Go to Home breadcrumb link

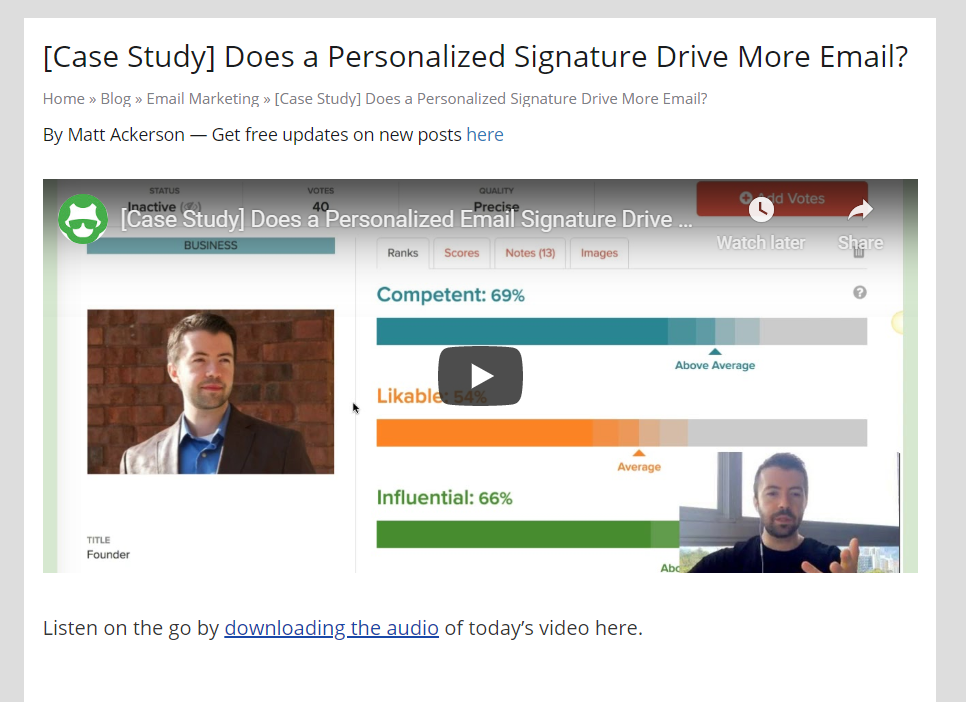[x=63, y=99]
